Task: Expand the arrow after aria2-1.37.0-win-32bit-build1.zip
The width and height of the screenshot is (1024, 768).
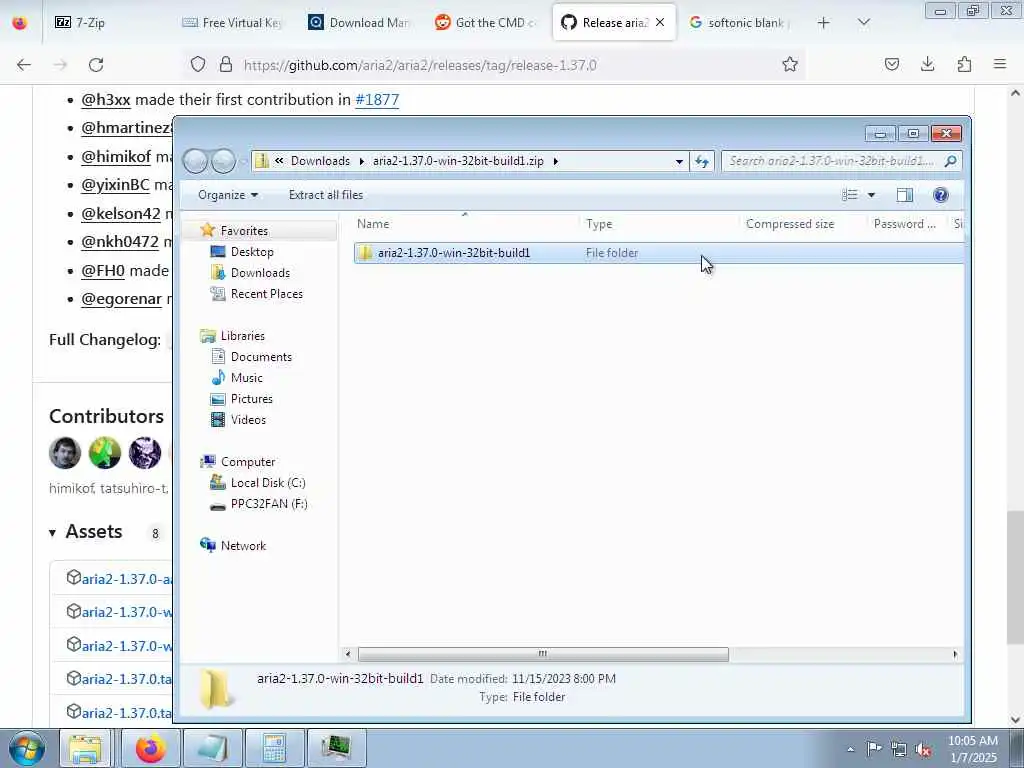Action: pyautogui.click(x=556, y=161)
